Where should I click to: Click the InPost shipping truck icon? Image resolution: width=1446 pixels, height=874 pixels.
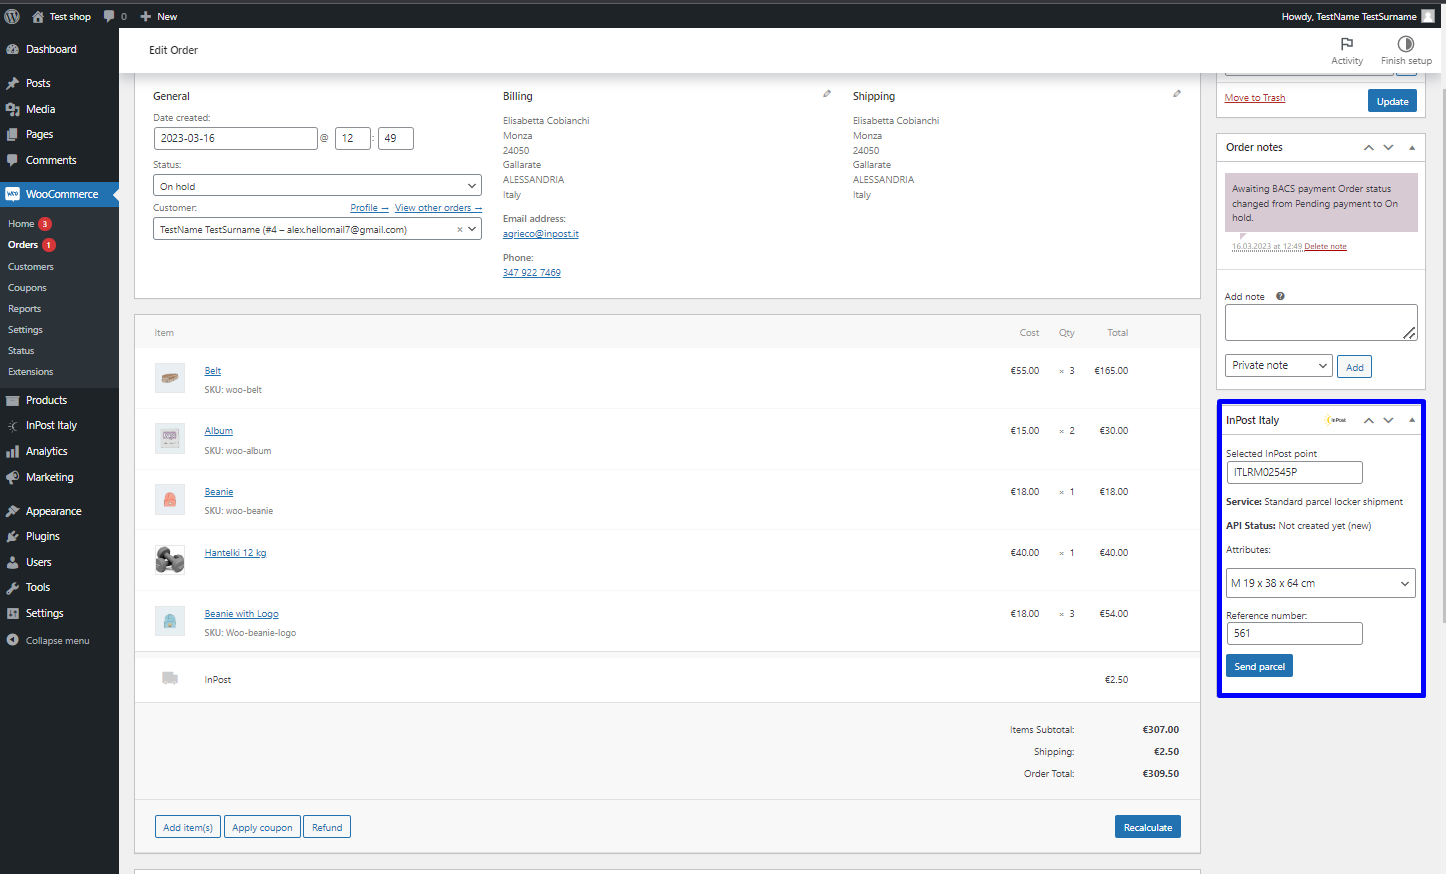click(x=170, y=679)
